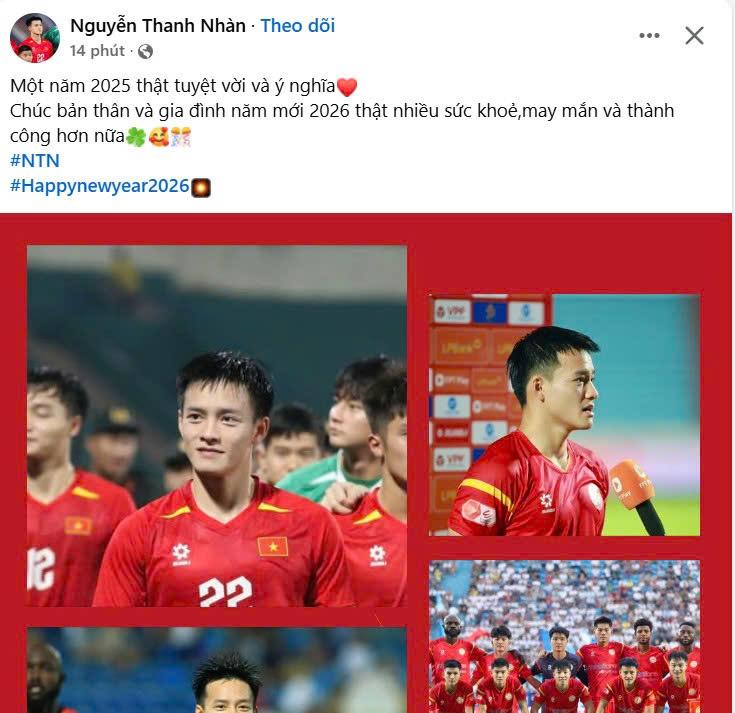Open Nguyễn Thanh Nhàn's profile picture
This screenshot has height=713, width=735.
[35, 38]
